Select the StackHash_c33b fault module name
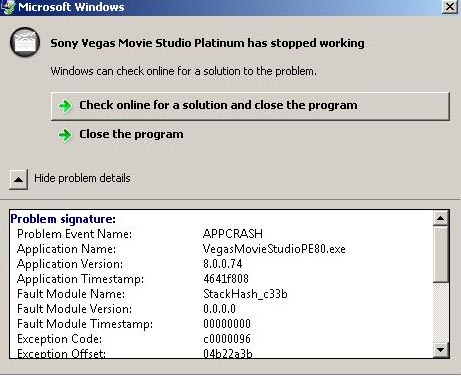461x376 pixels. coord(245,294)
